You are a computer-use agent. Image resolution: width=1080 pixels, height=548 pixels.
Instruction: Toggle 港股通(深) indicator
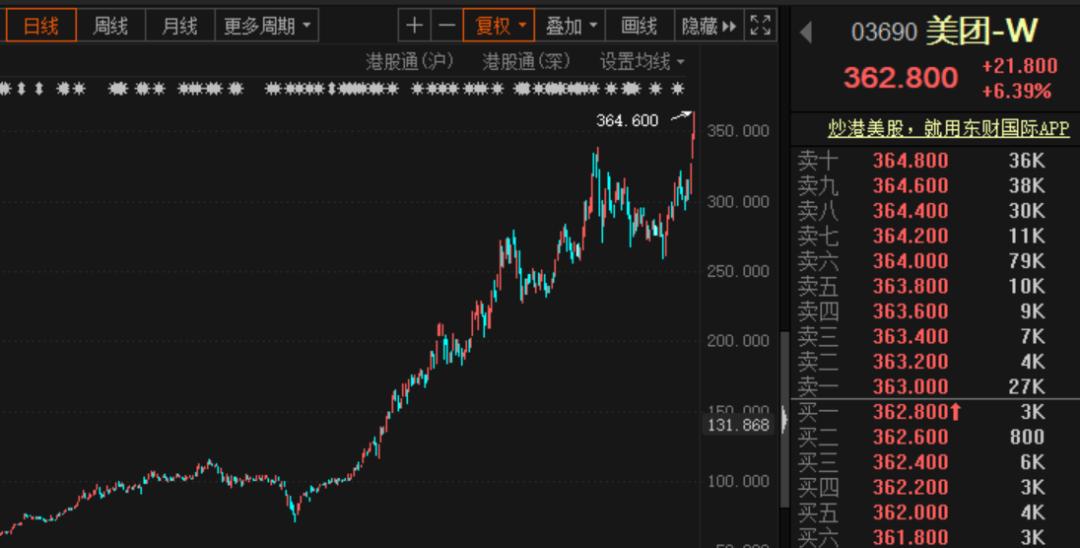pyautogui.click(x=527, y=62)
